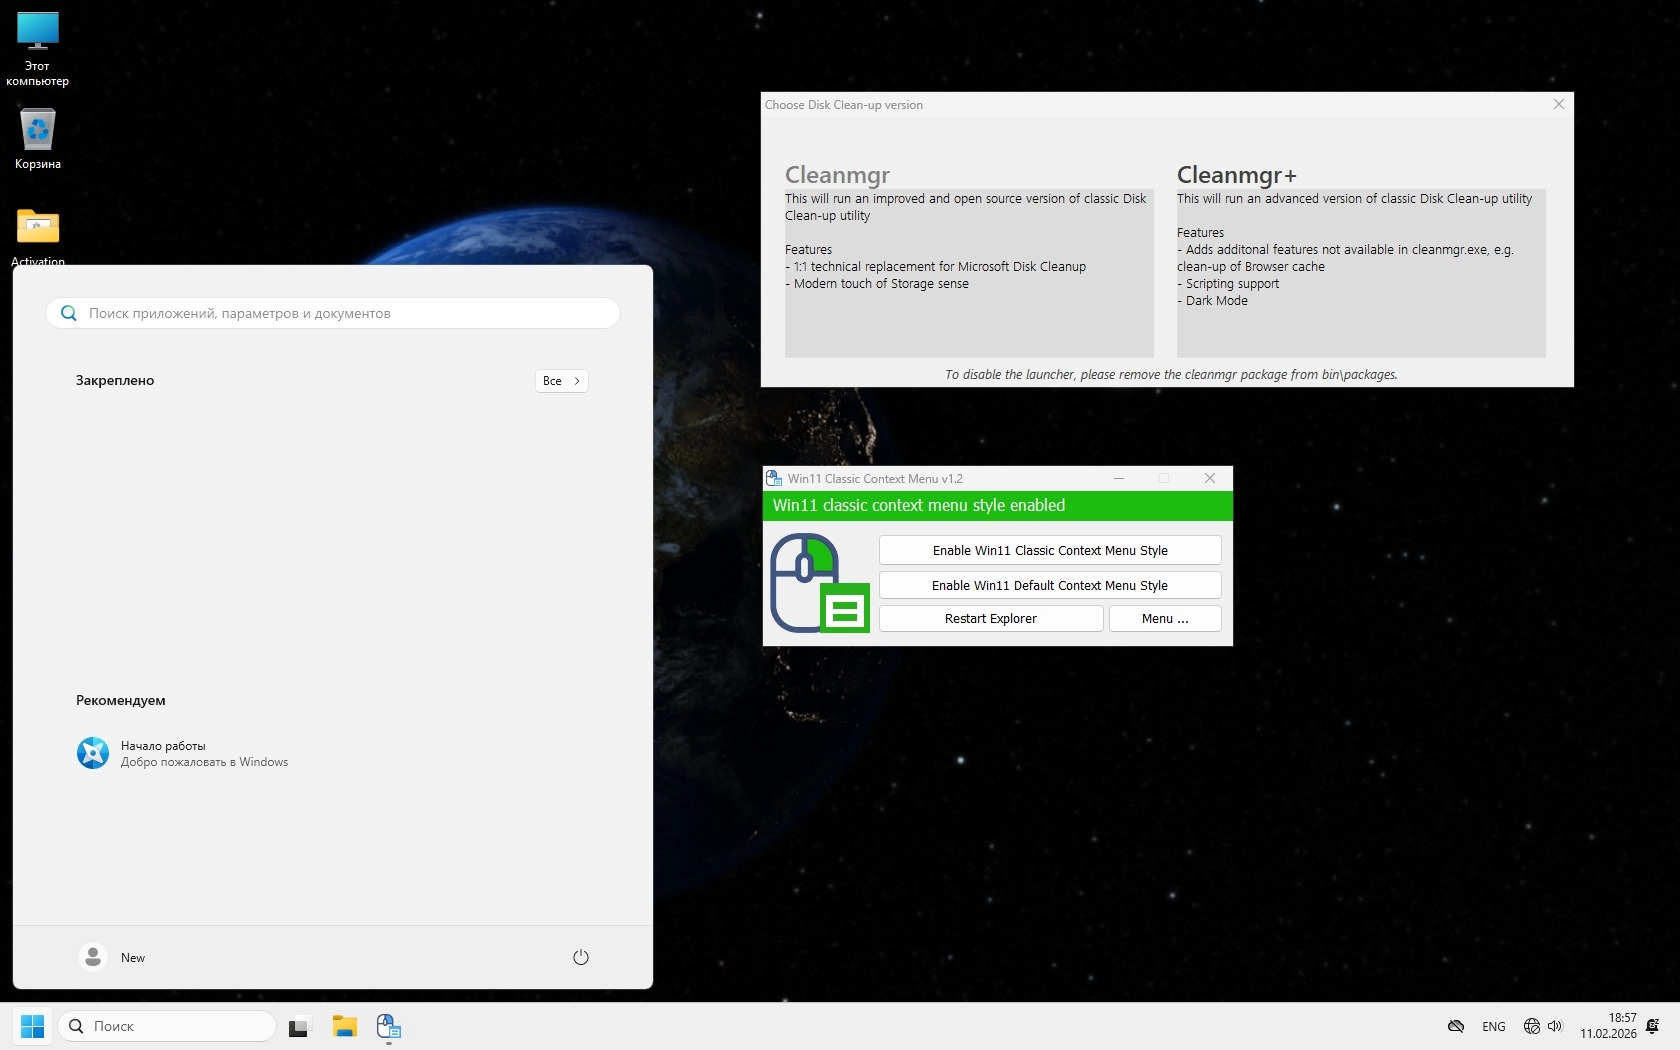1680x1050 pixels.
Task: Select the Этот компьютер desktop icon
Action: click(x=38, y=49)
